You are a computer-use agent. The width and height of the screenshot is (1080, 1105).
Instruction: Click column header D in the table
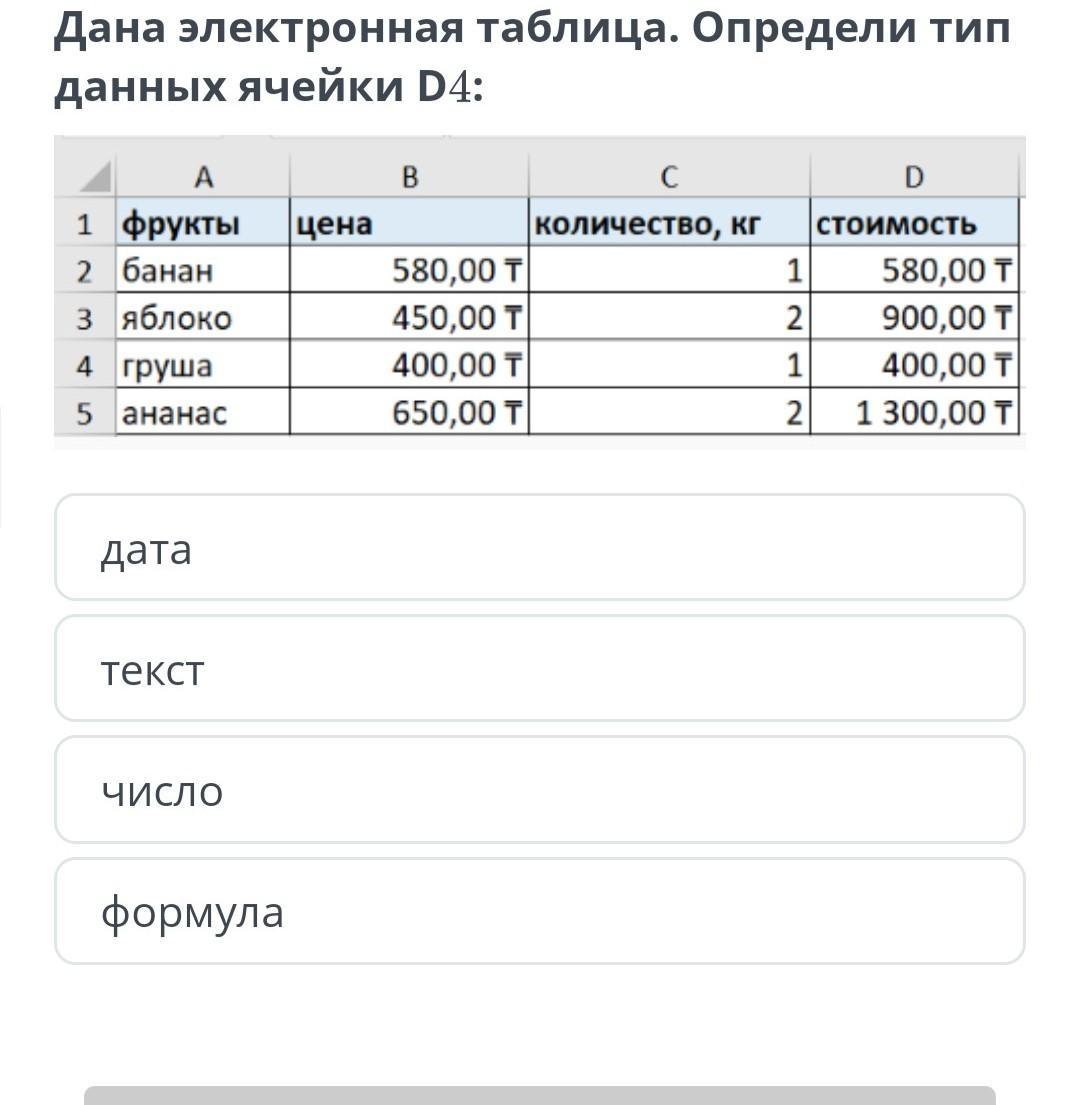[914, 176]
